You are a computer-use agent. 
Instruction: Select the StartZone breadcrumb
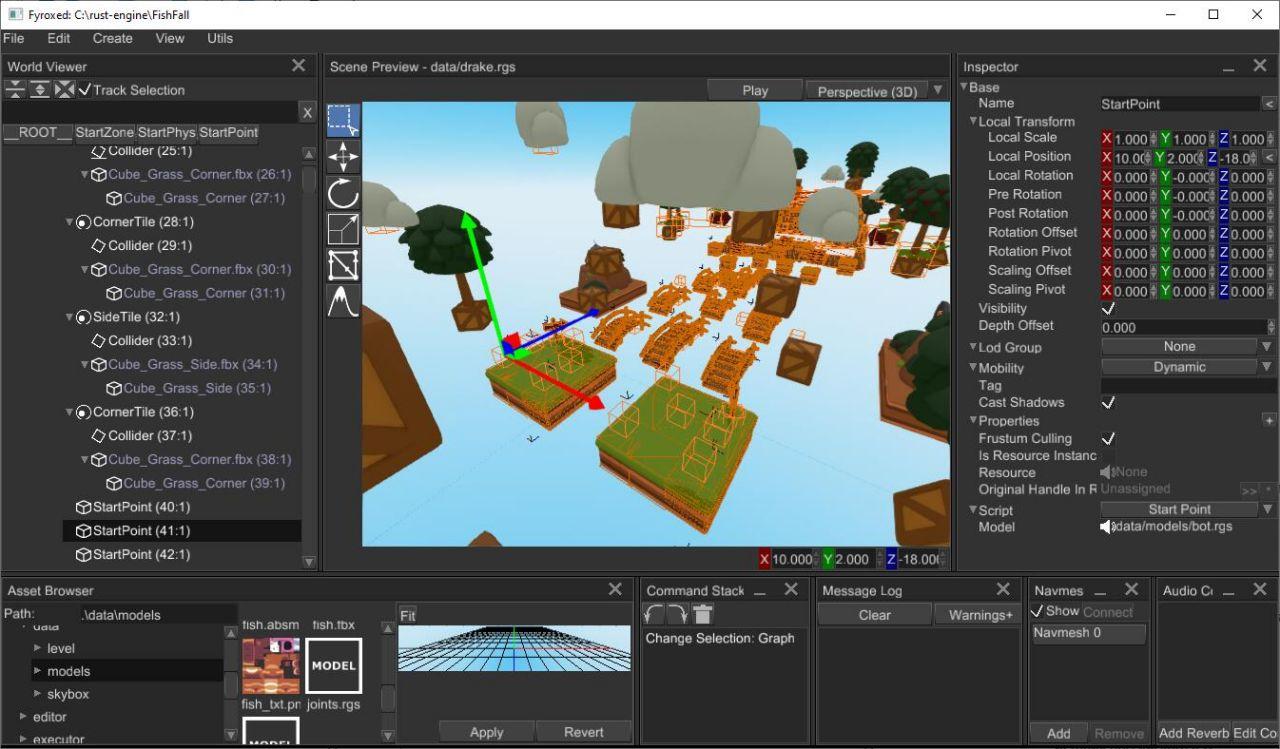pos(104,132)
